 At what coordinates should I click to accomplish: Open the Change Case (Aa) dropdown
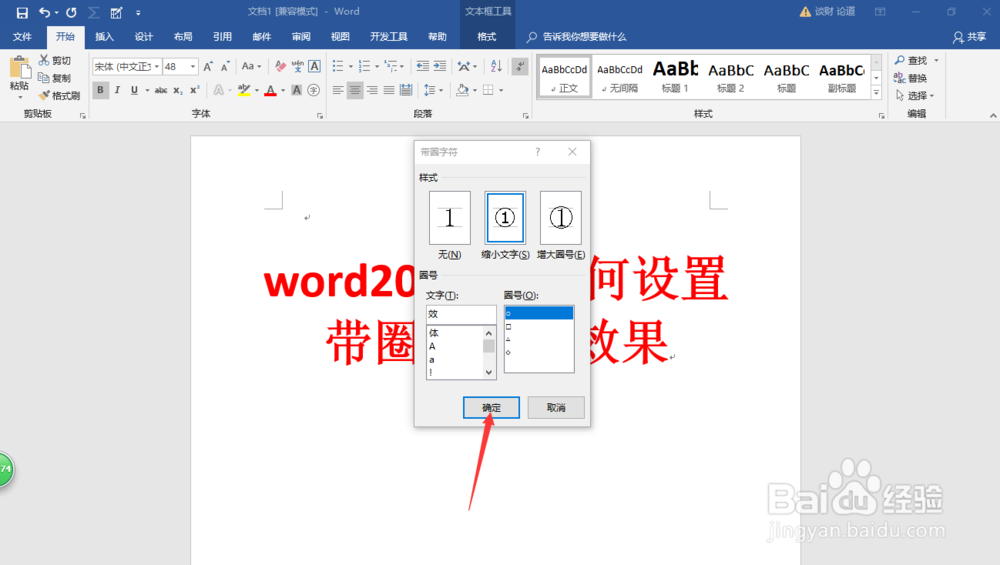[x=252, y=66]
